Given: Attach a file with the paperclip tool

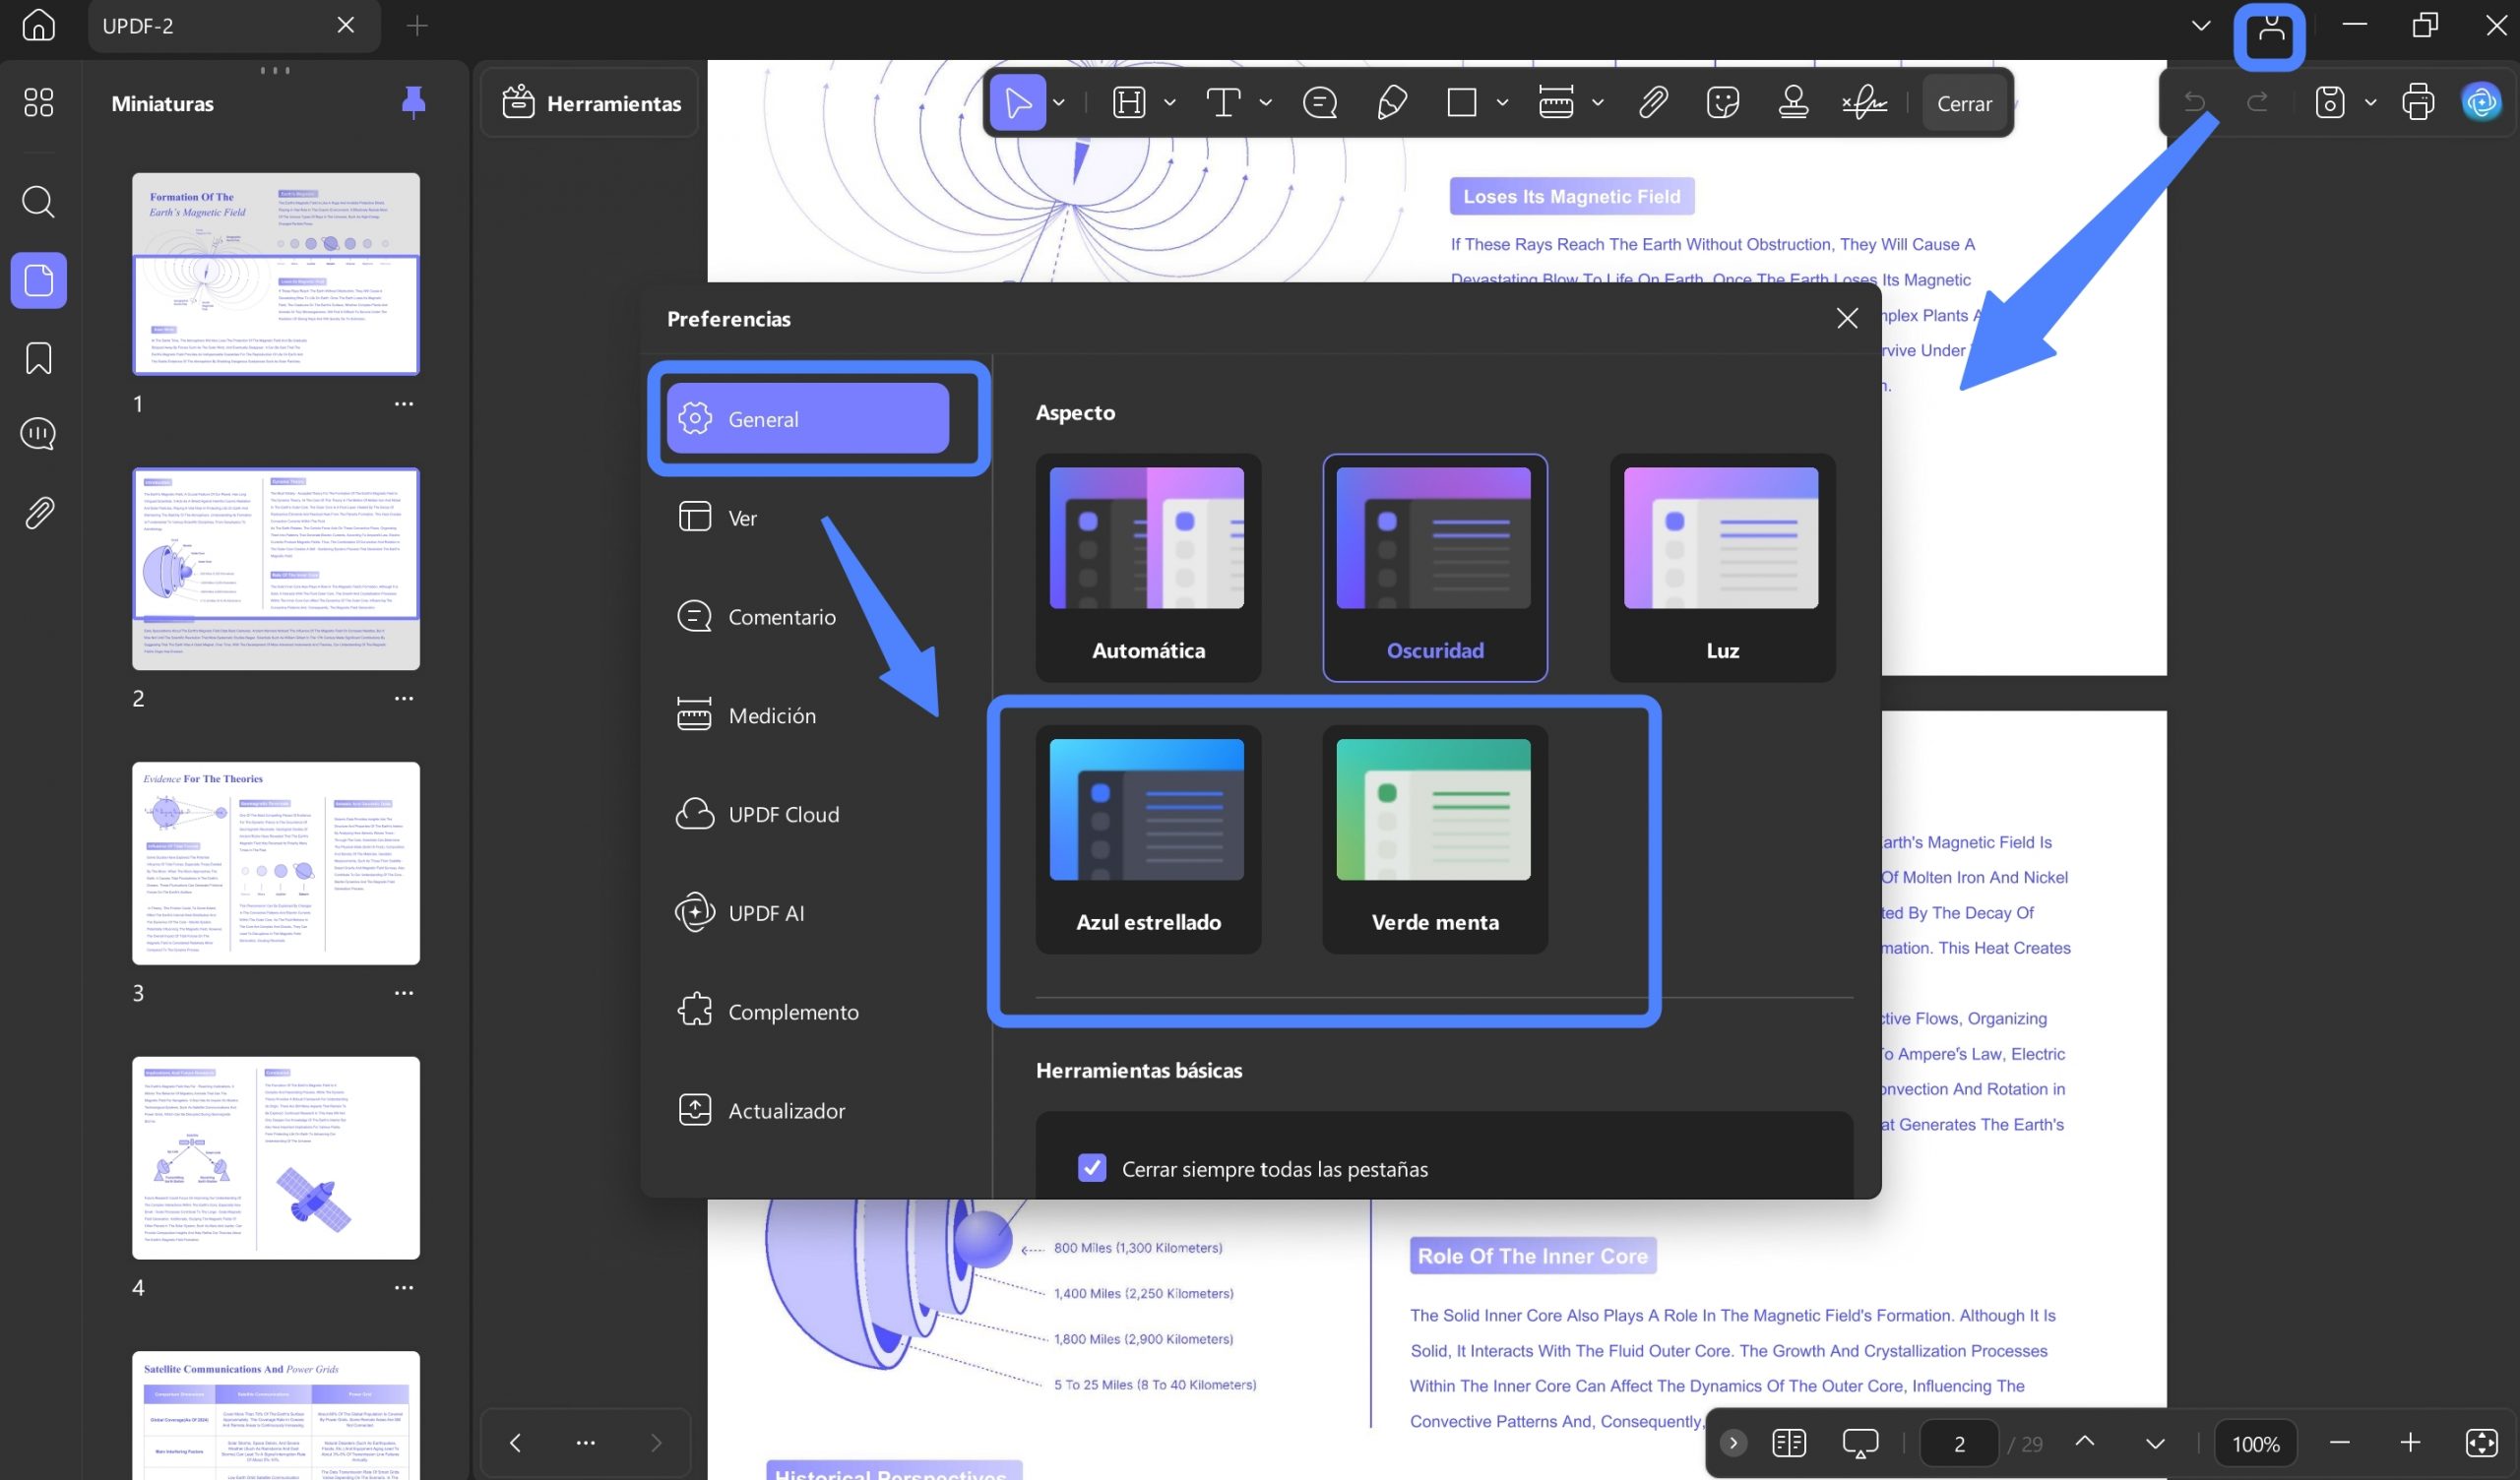Looking at the screenshot, I should tap(1653, 102).
